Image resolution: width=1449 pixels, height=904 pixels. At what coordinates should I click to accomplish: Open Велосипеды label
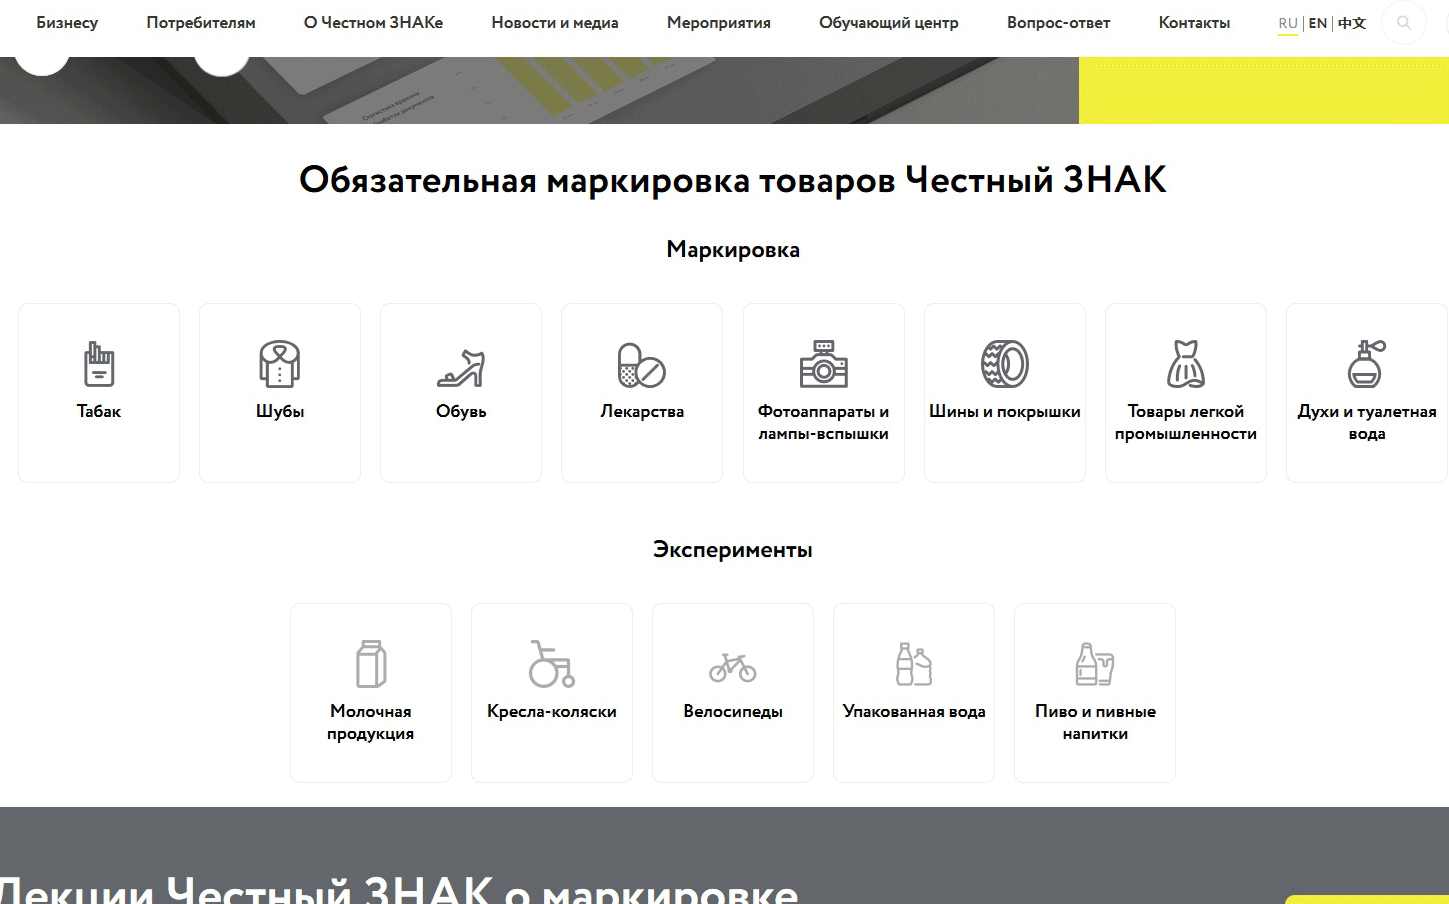tap(733, 711)
